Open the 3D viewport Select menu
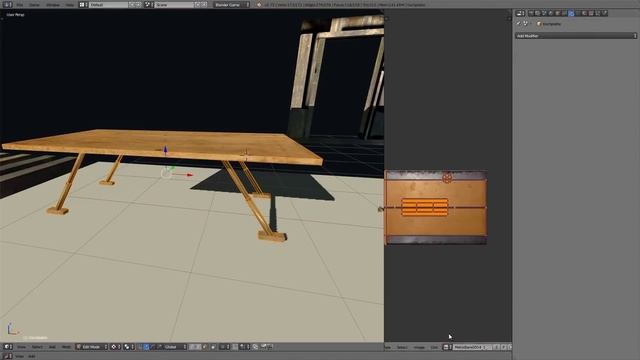 pyautogui.click(x=37, y=347)
